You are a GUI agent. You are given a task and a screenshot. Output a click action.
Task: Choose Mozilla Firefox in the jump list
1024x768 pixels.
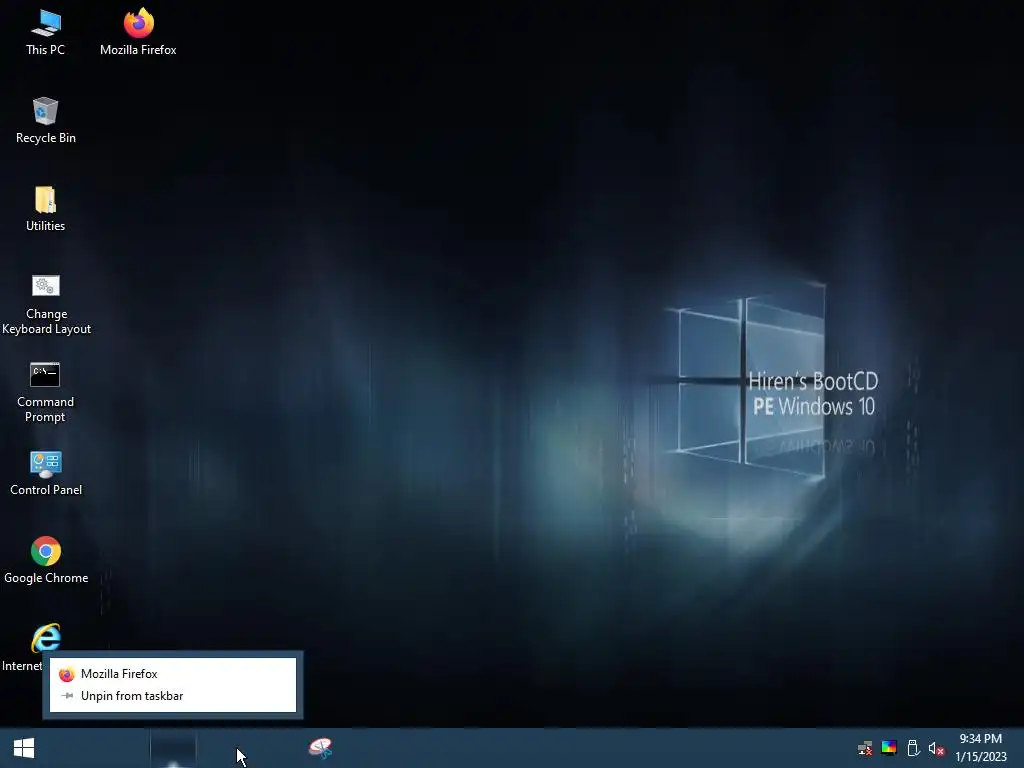[173, 674]
